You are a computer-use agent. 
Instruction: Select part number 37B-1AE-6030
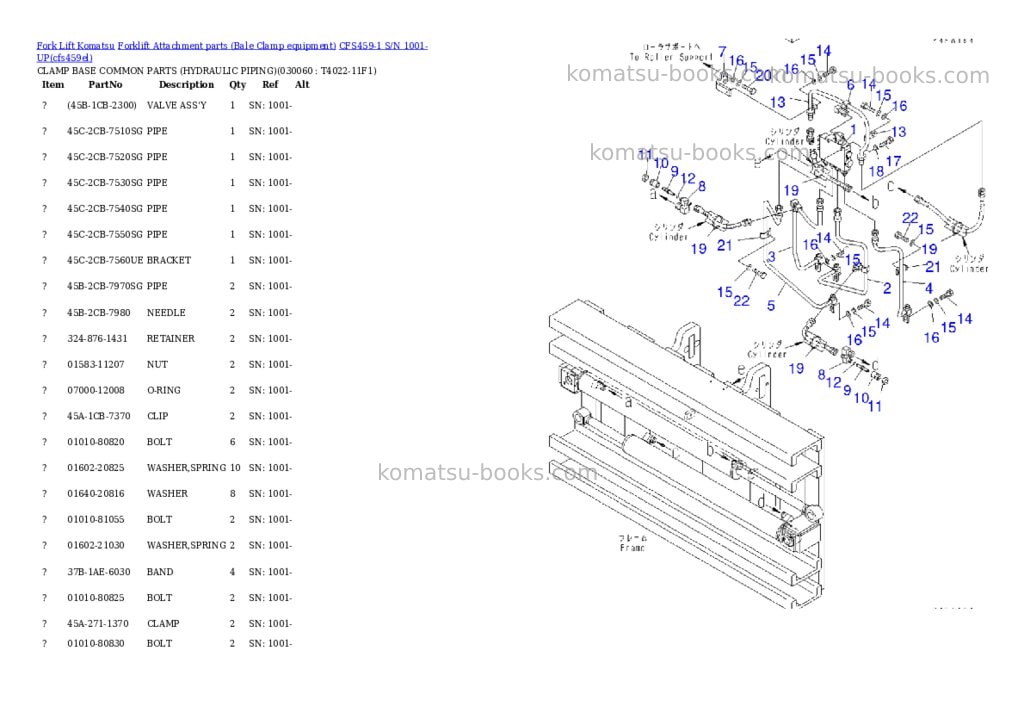click(x=99, y=572)
